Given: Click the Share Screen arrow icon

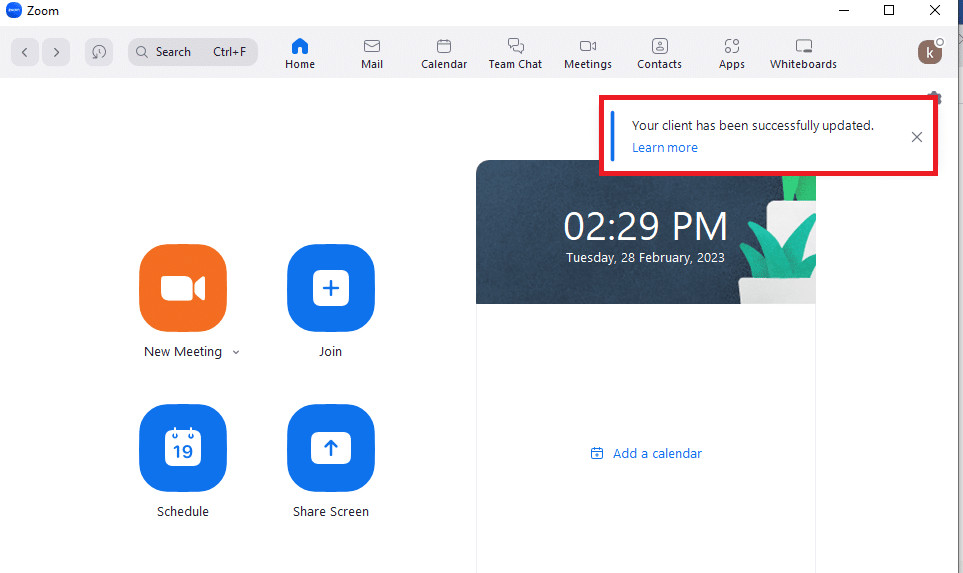Looking at the screenshot, I should (x=330, y=448).
